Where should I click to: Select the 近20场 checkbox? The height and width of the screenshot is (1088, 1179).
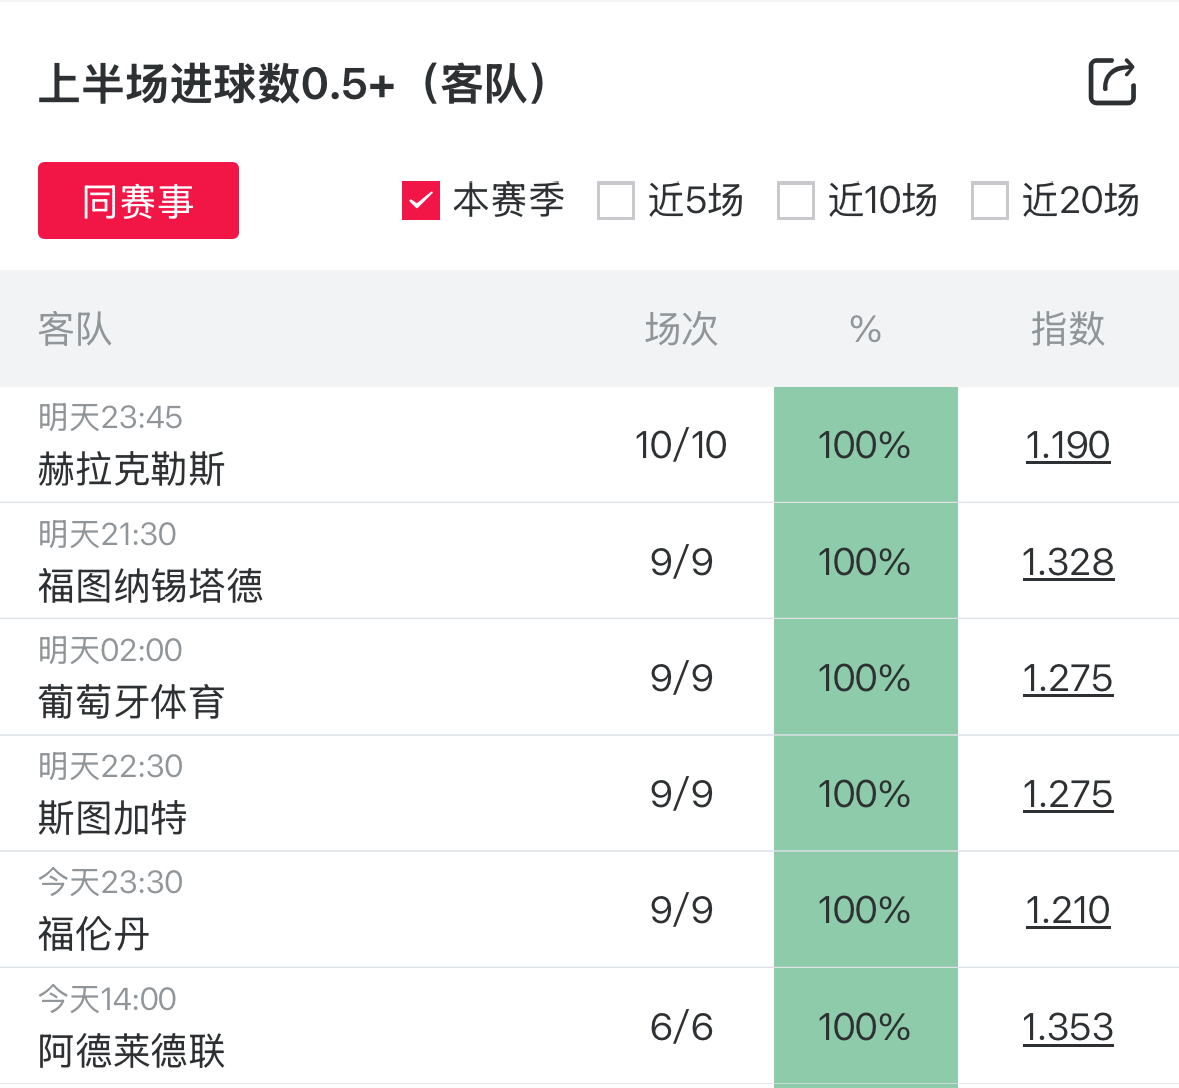pyautogui.click(x=990, y=201)
